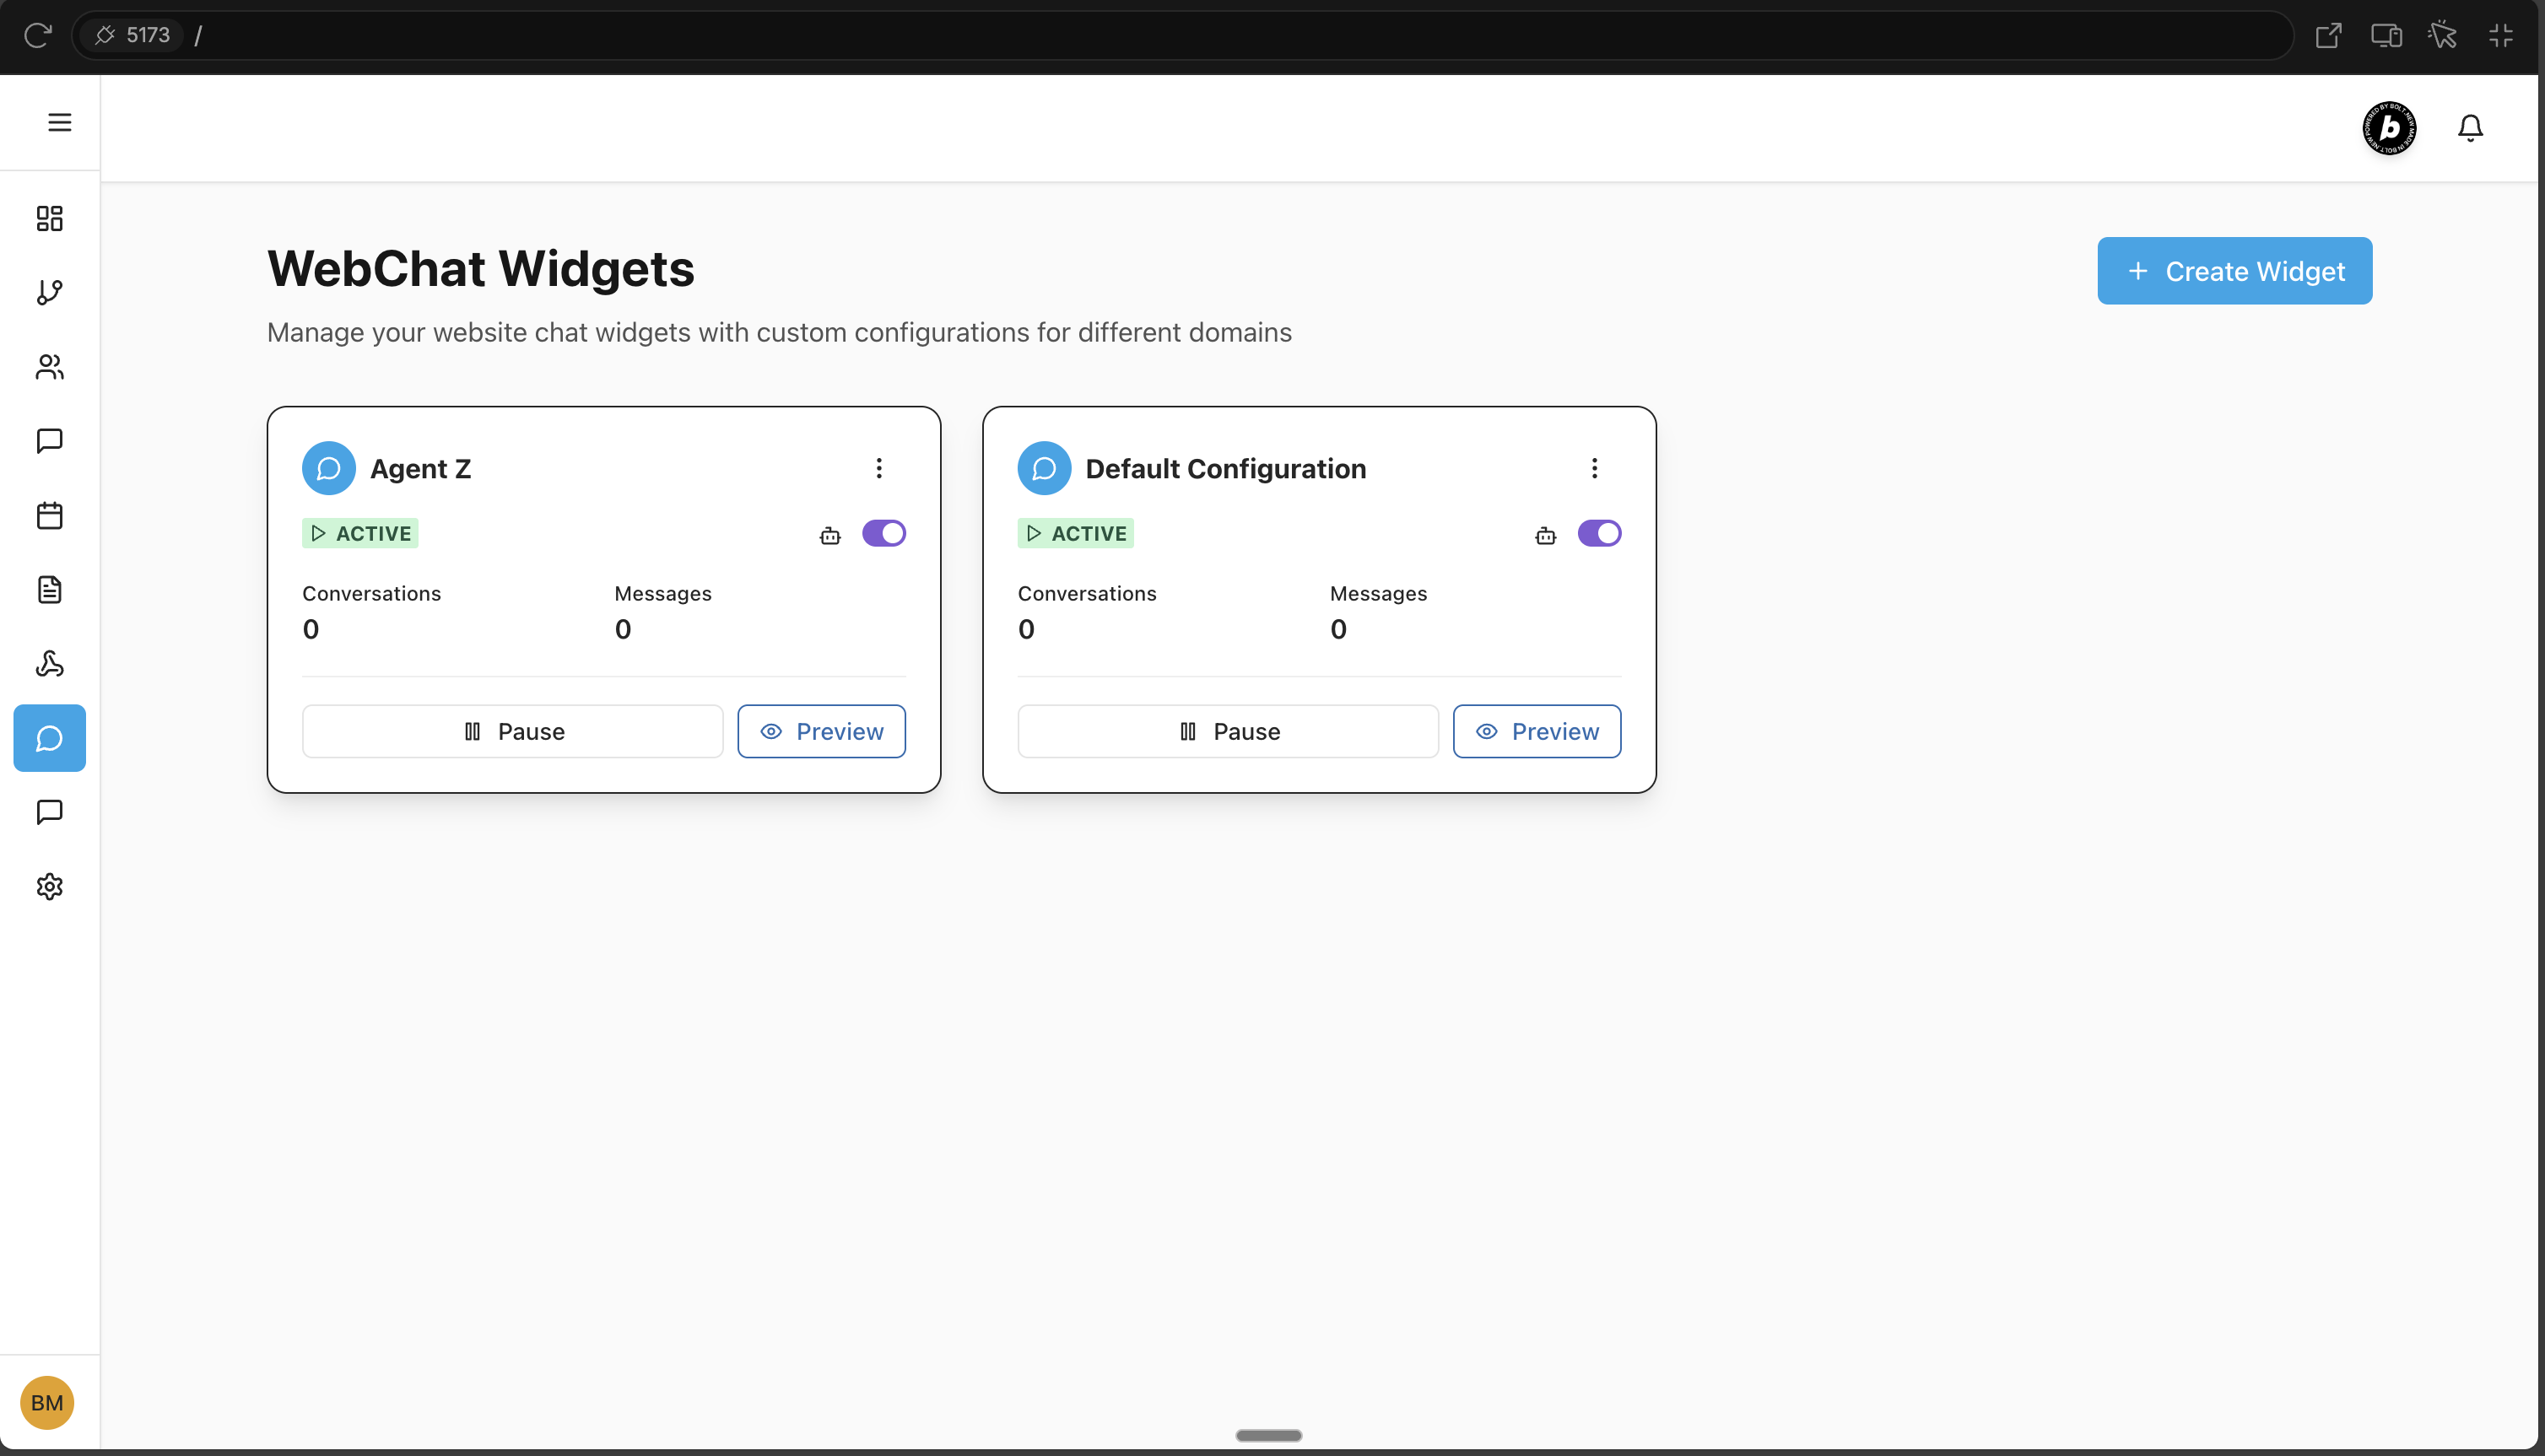Open the document file sidebar icon

[x=49, y=589]
